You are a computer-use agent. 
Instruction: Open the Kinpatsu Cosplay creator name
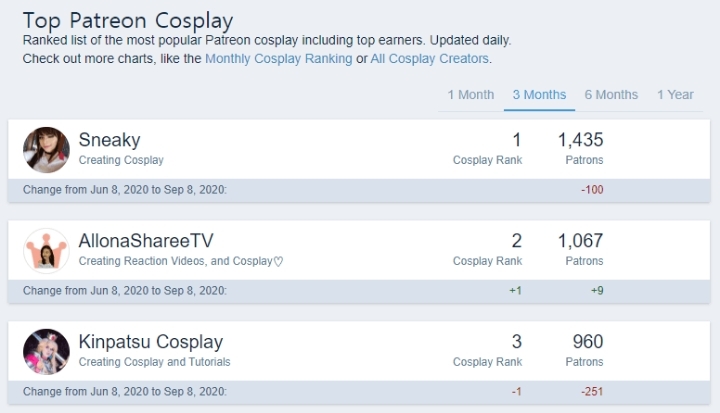(151, 342)
